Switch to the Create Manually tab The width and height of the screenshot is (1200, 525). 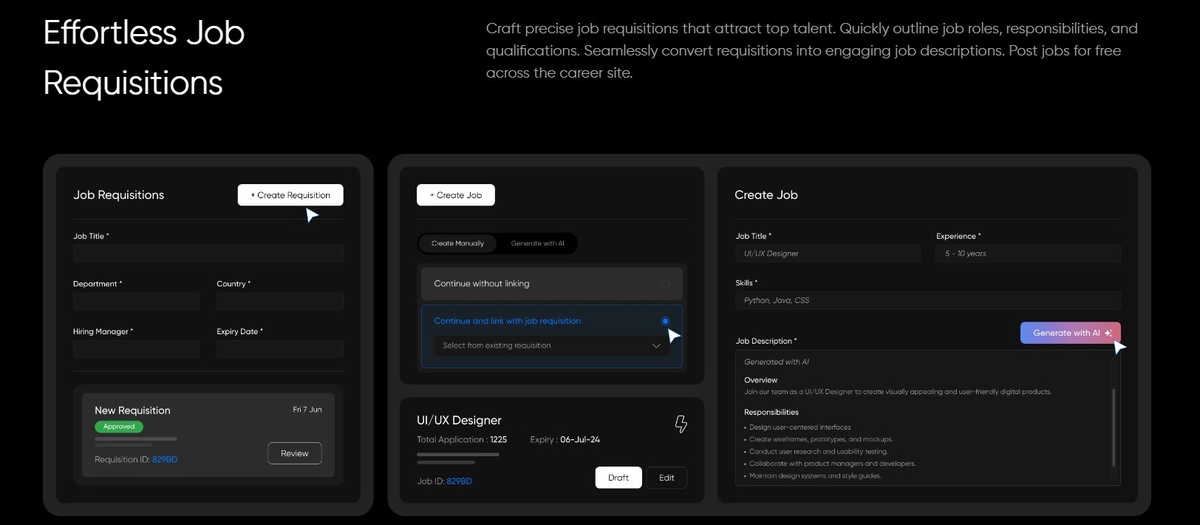[x=457, y=243]
